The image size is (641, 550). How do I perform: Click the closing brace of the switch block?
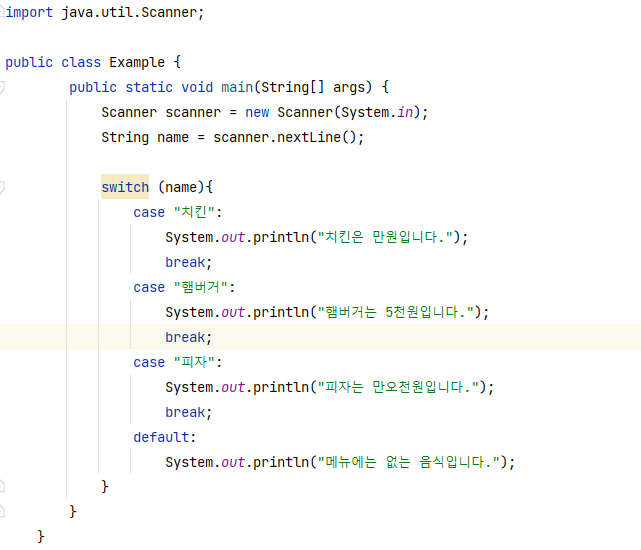105,486
